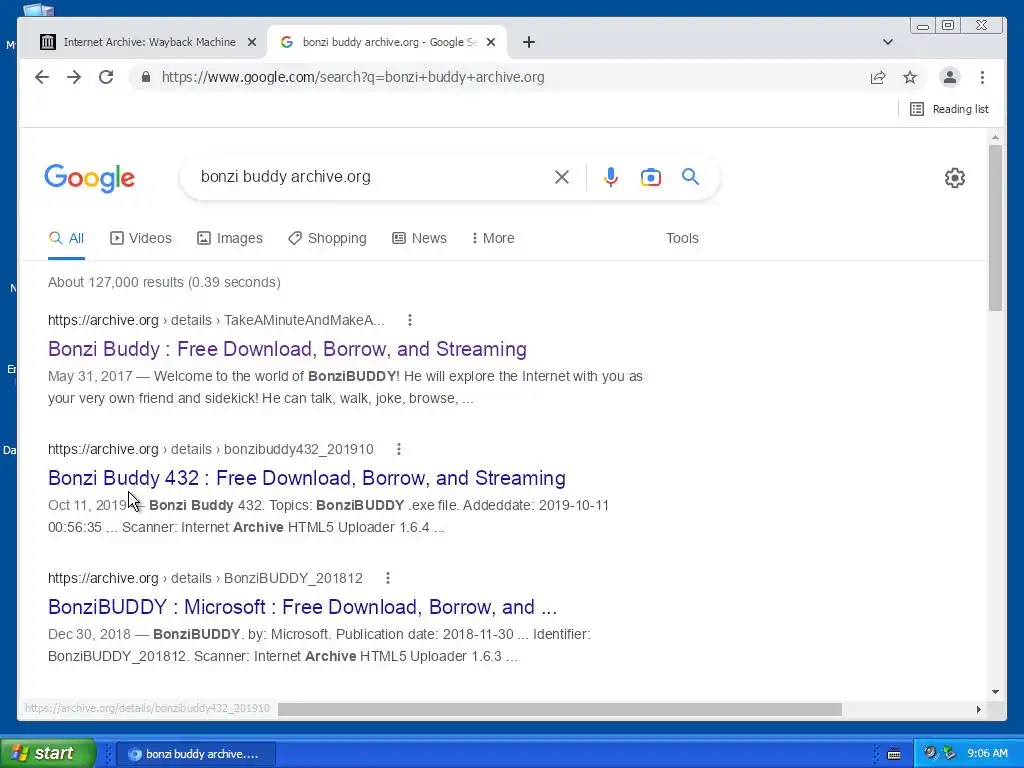This screenshot has width=1024, height=768.
Task: Search by image with camera icon
Action: (x=650, y=177)
